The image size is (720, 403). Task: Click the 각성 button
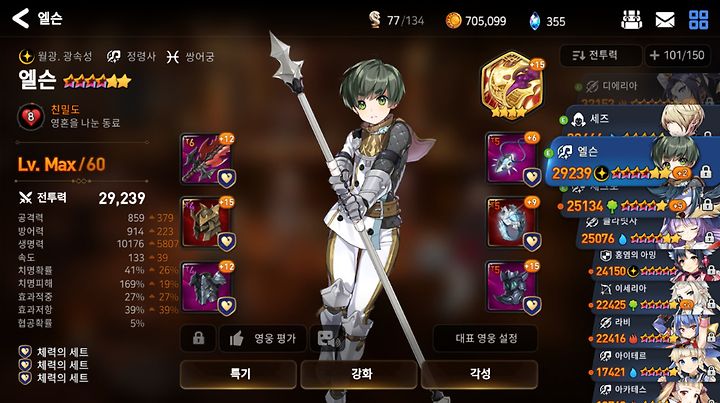(x=479, y=374)
